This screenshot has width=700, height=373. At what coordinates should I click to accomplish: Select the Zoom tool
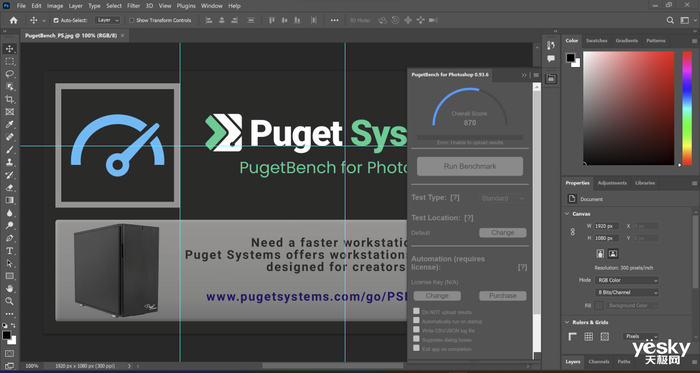pos(9,301)
